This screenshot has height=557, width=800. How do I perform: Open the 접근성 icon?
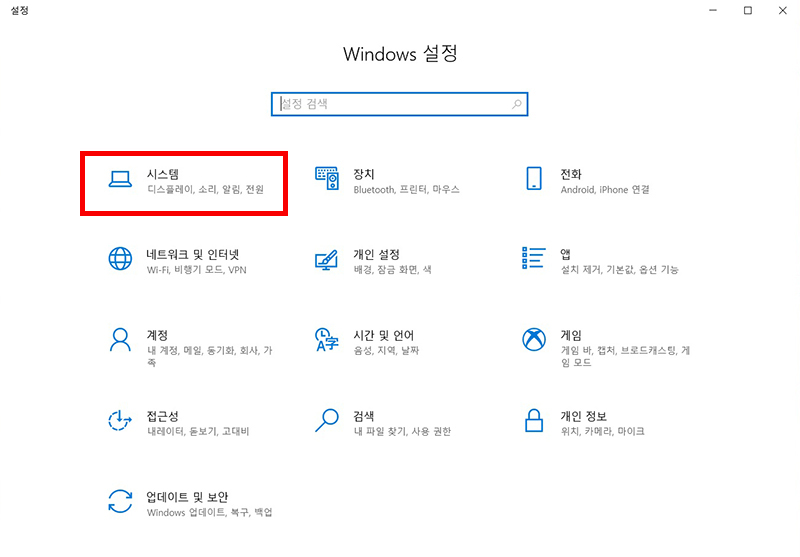[x=120, y=420]
